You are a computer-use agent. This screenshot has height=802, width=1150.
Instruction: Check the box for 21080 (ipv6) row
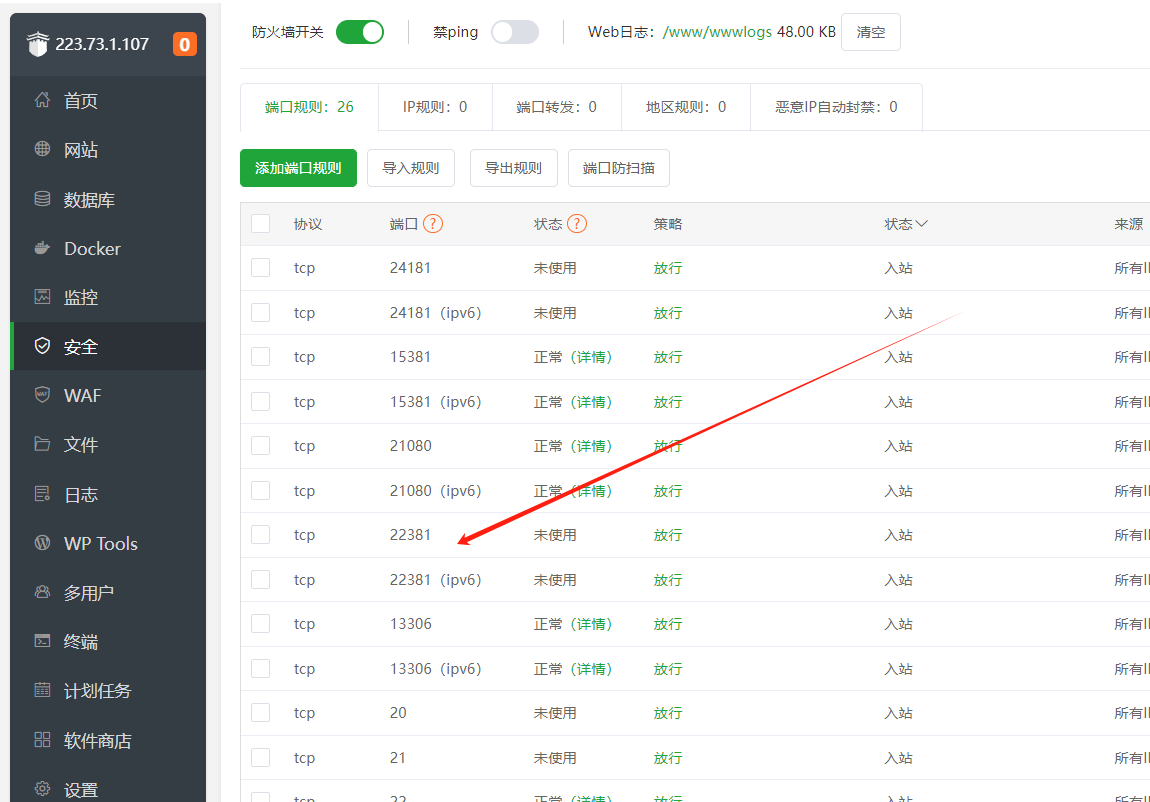click(260, 490)
